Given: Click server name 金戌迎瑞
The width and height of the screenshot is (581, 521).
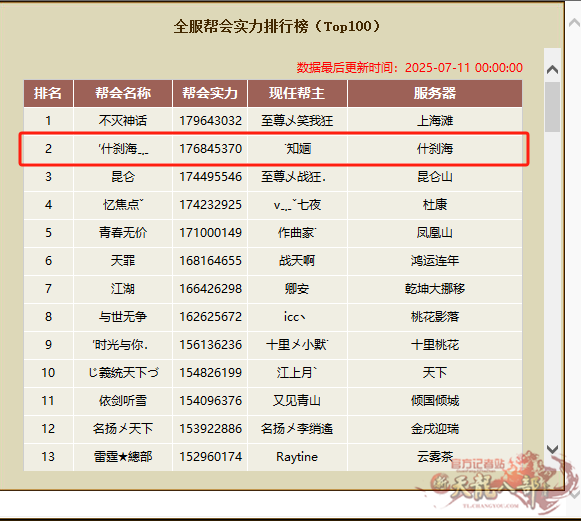Looking at the screenshot, I should coord(435,429).
